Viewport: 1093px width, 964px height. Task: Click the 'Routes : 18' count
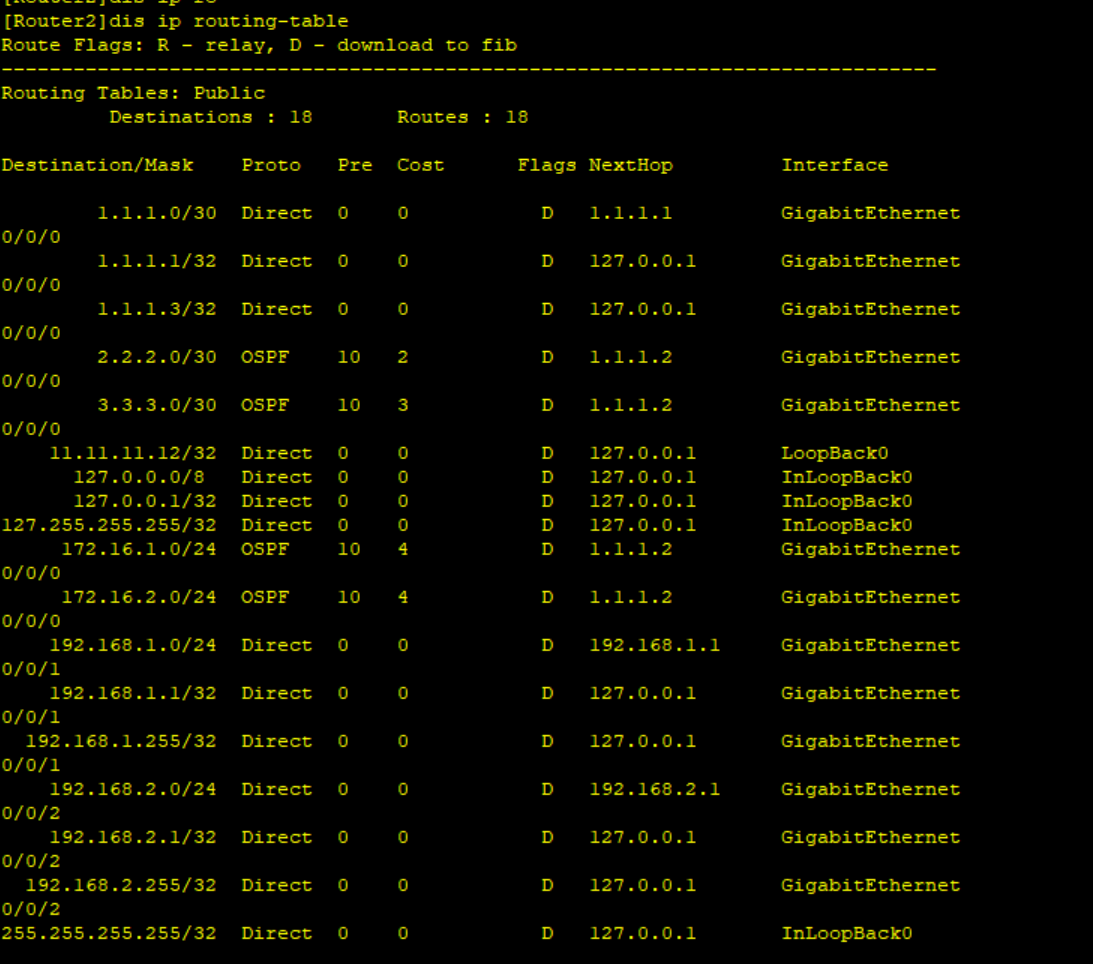coord(462,117)
